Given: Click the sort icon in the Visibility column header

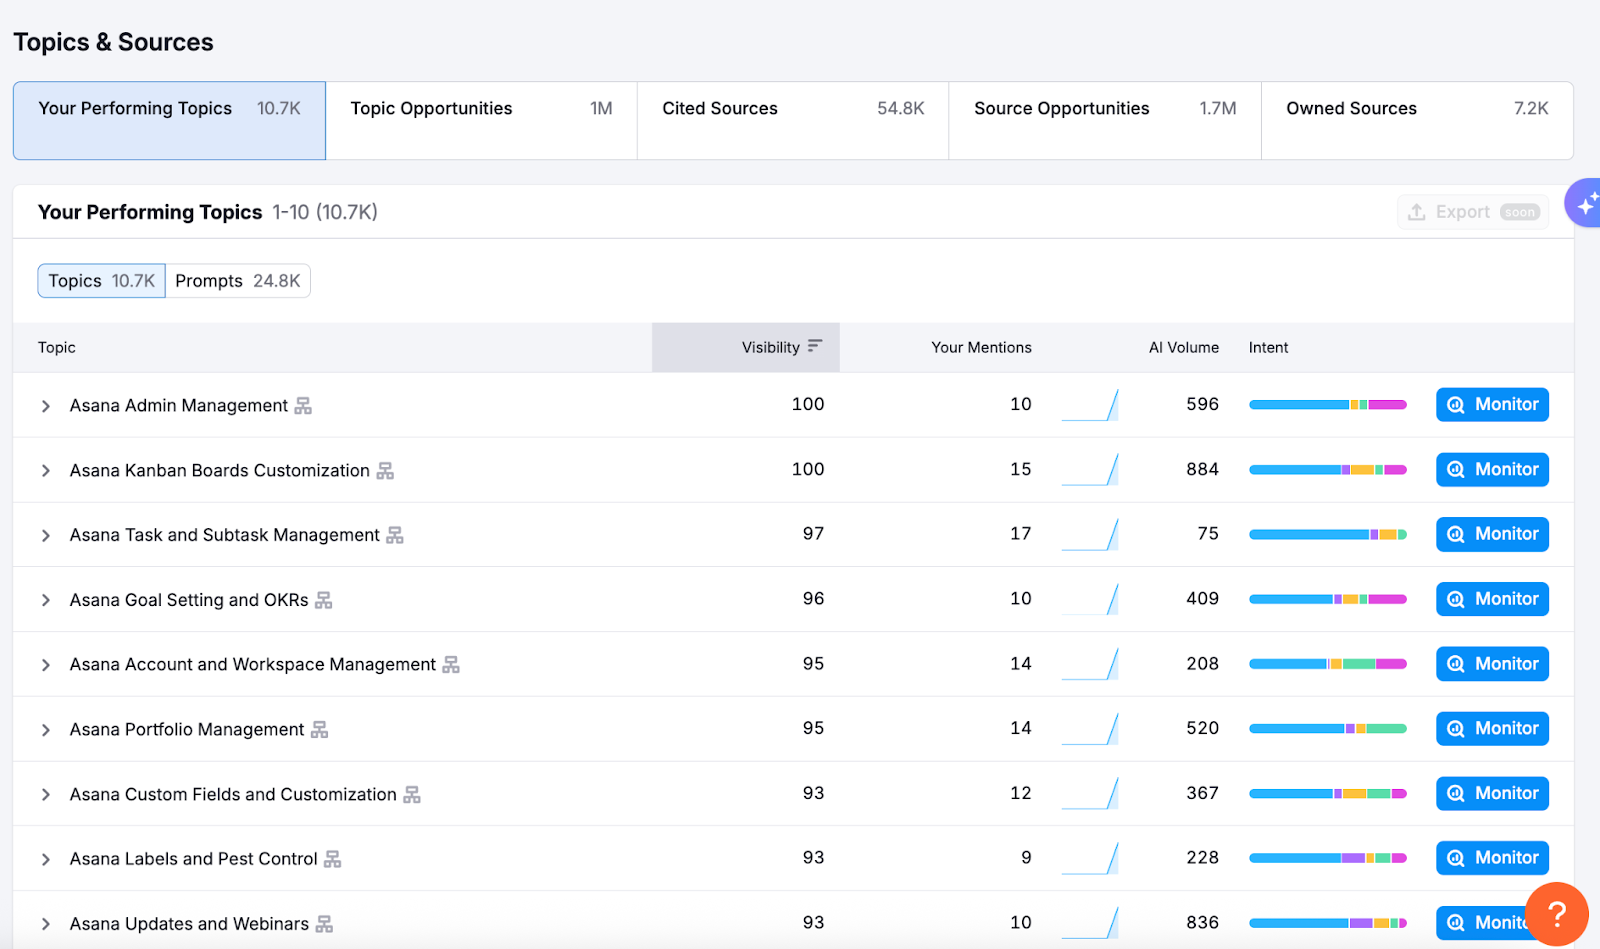Looking at the screenshot, I should point(816,346).
